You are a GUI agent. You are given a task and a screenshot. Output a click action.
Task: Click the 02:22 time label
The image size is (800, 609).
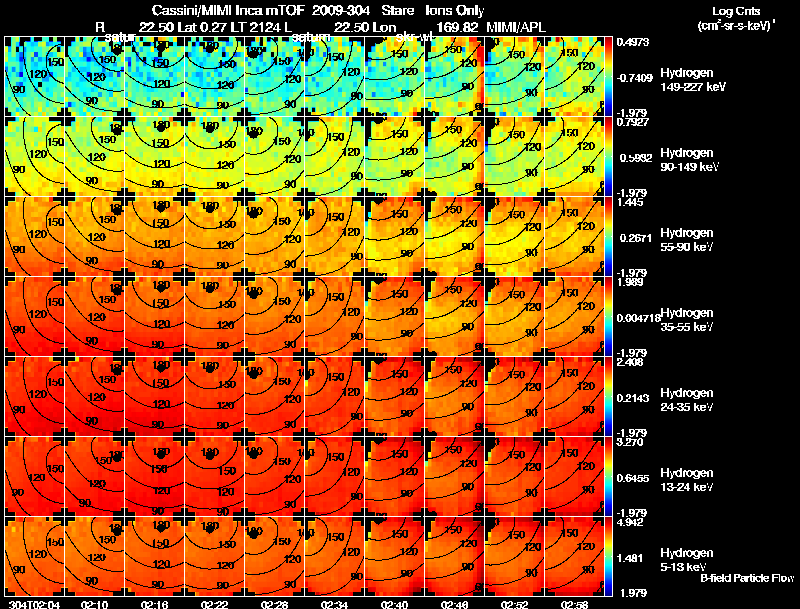click(214, 604)
